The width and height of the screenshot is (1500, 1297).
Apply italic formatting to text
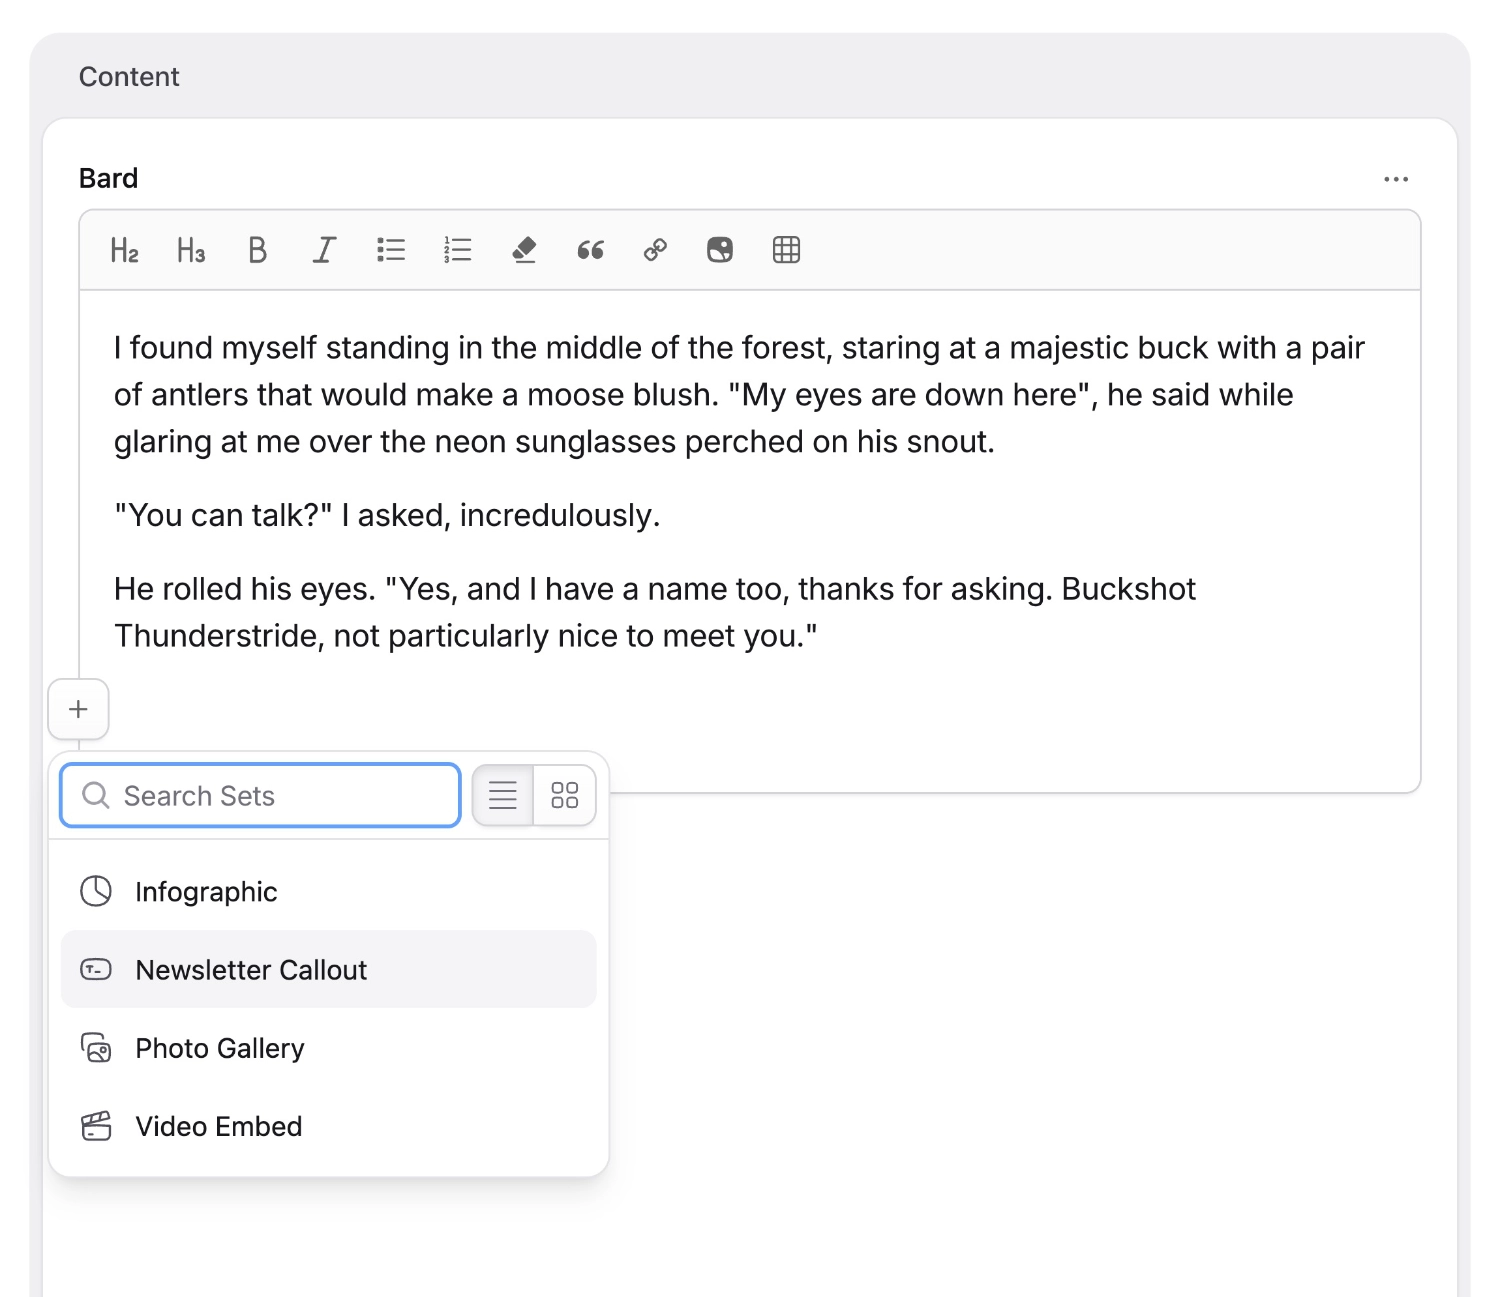tap(323, 250)
